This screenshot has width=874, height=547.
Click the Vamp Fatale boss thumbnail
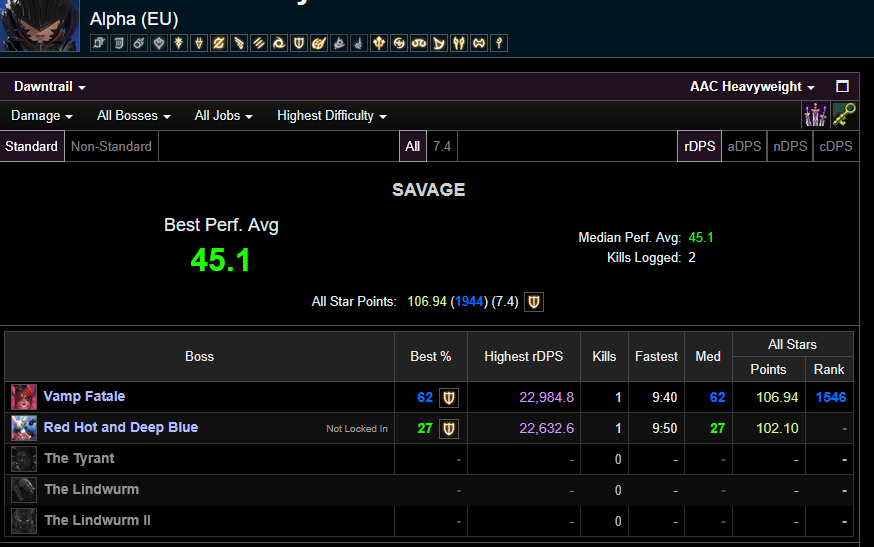pos(24,397)
